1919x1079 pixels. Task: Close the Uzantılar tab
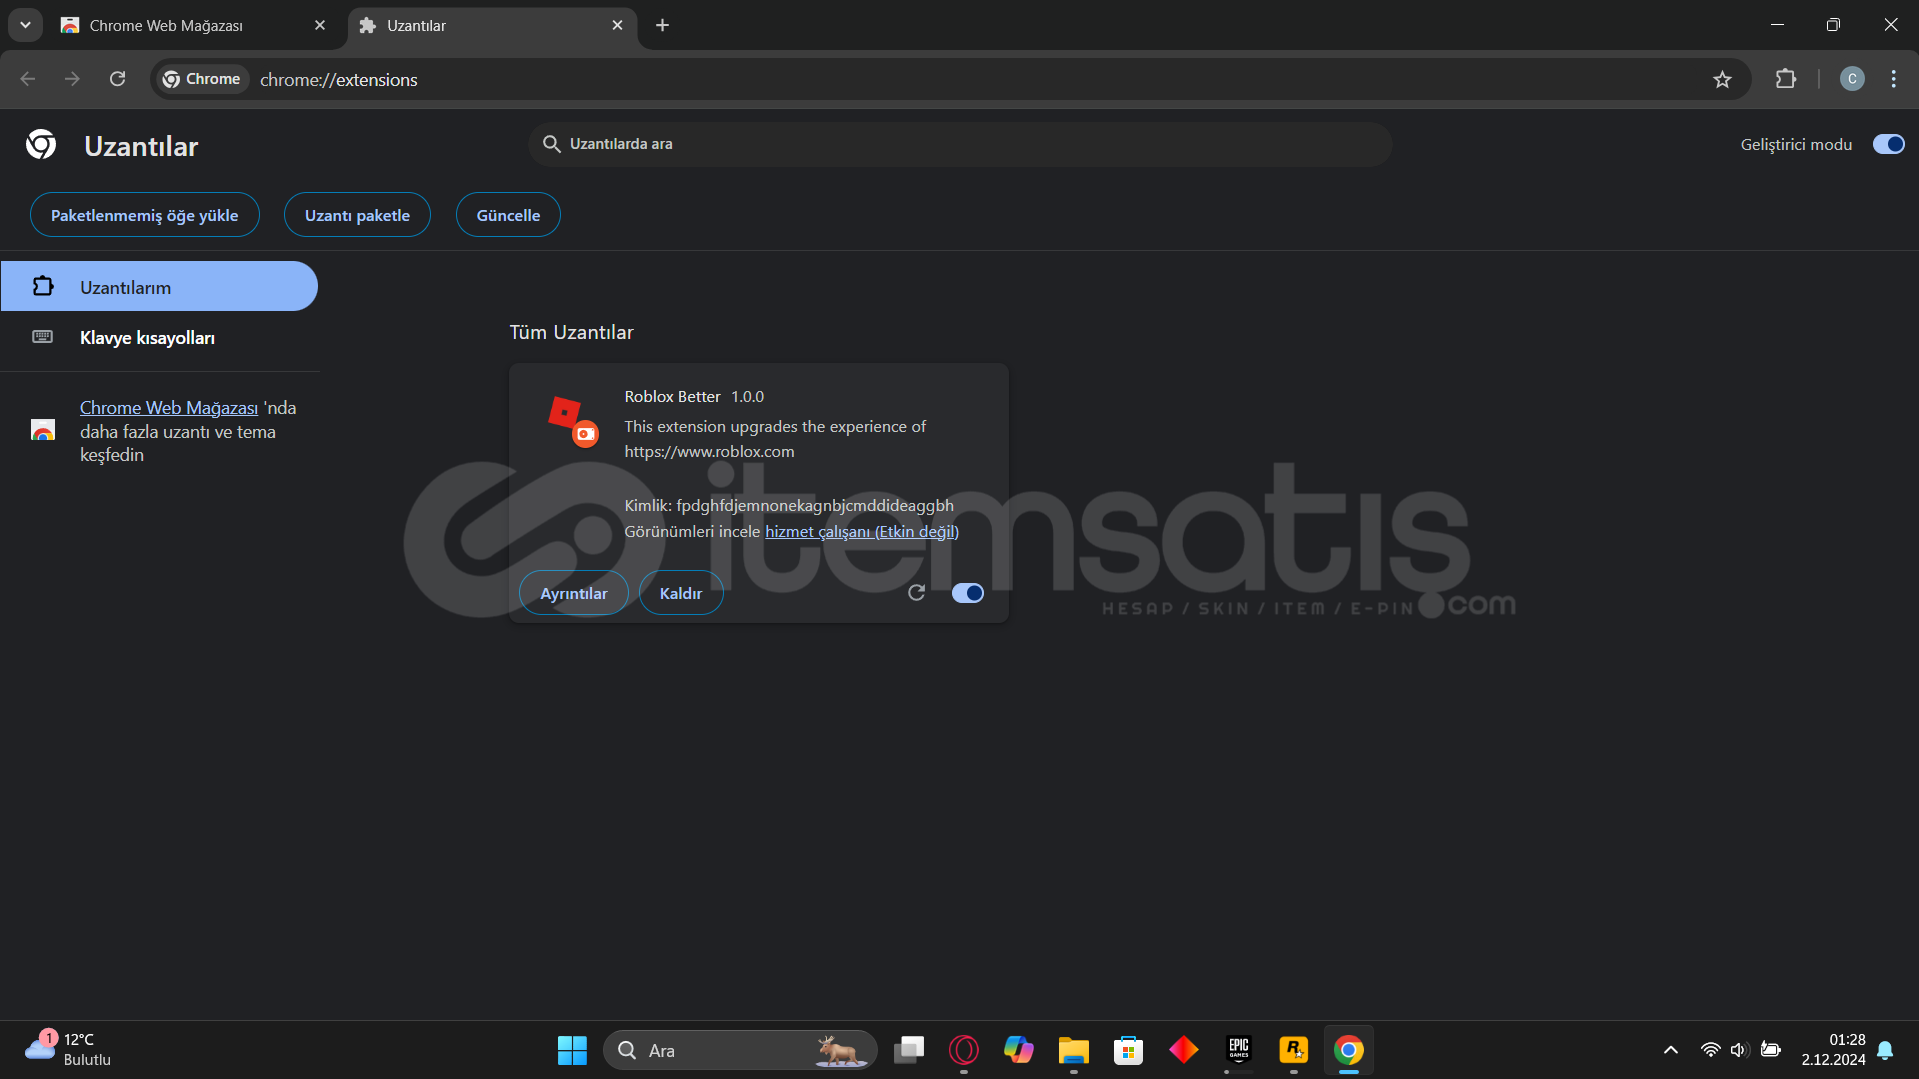tap(617, 26)
